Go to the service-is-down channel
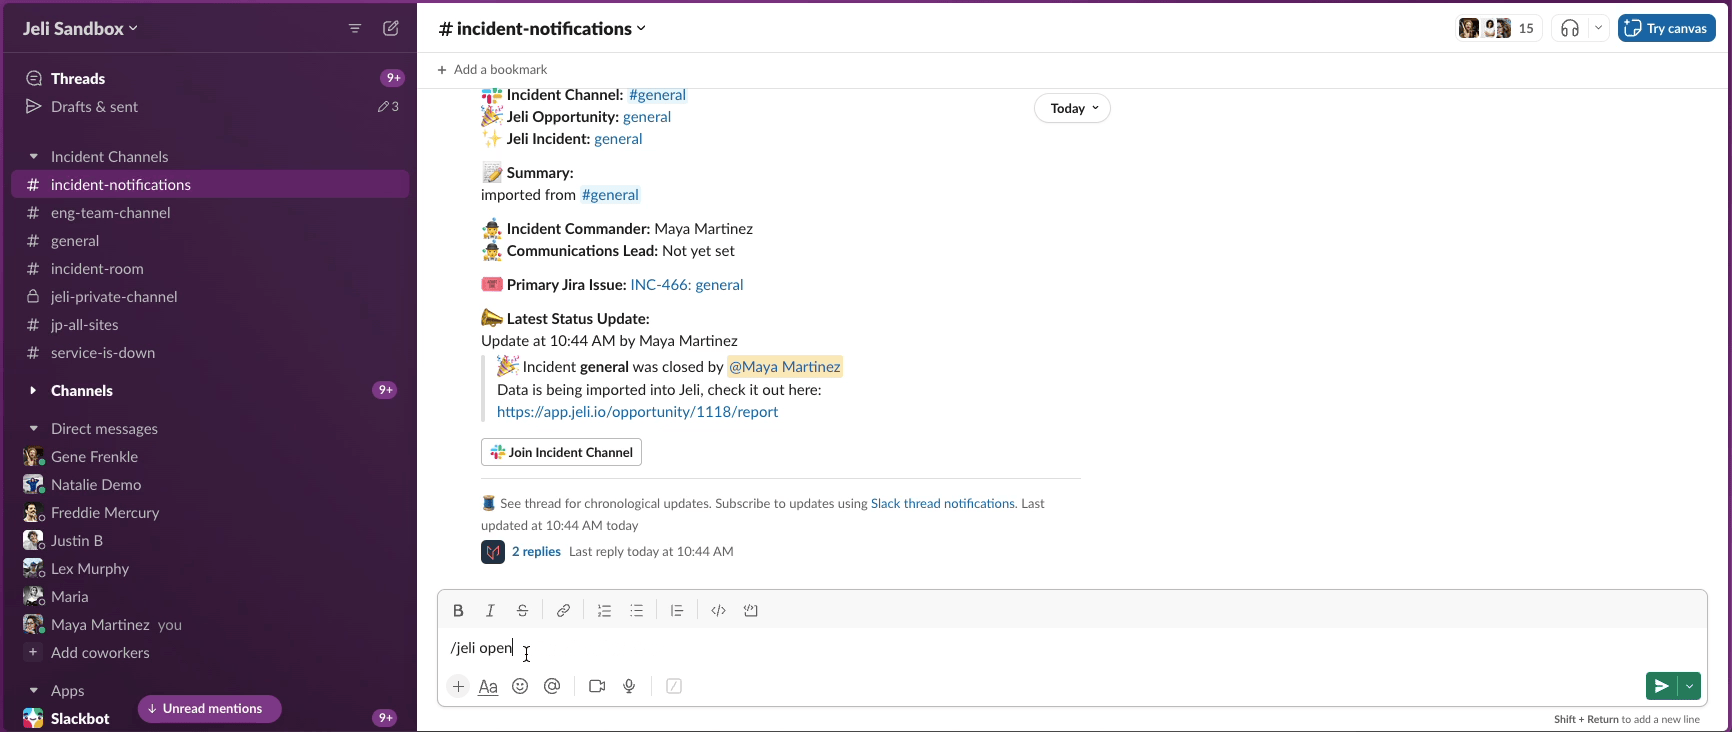1732x732 pixels. [x=210, y=352]
